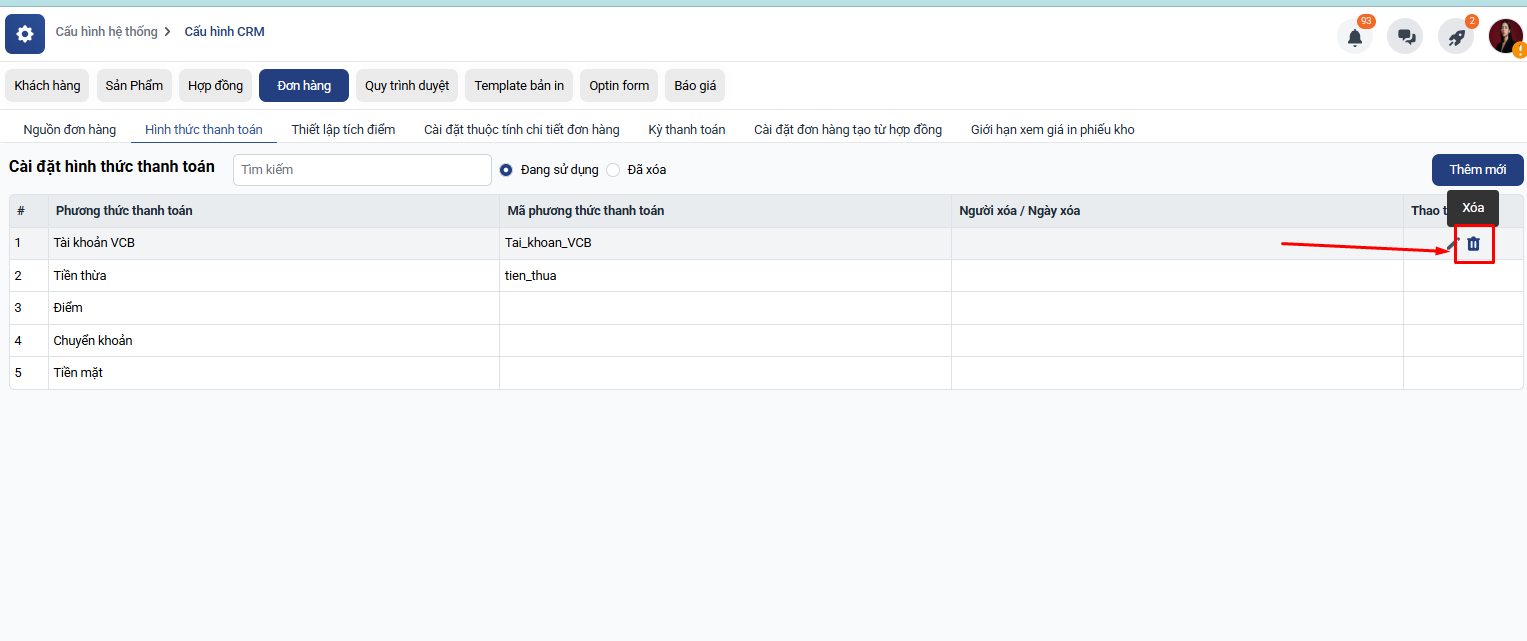Switch to Nguồn đơn hàng sub-tab
Screen dimensions: 1527x641
(70, 130)
